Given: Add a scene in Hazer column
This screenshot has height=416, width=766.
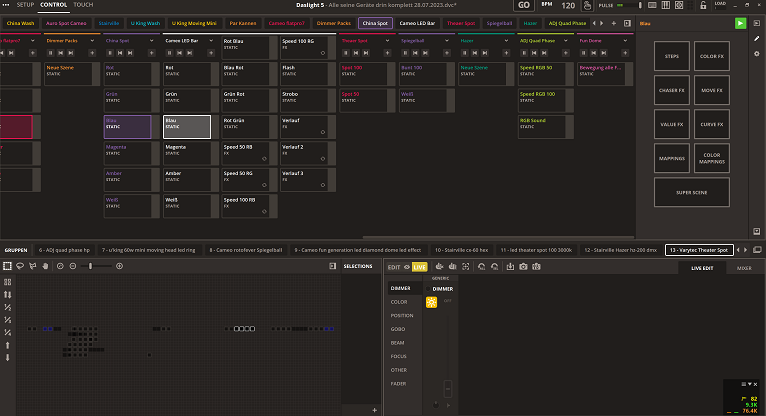Looking at the screenshot, I should tap(506, 53).
